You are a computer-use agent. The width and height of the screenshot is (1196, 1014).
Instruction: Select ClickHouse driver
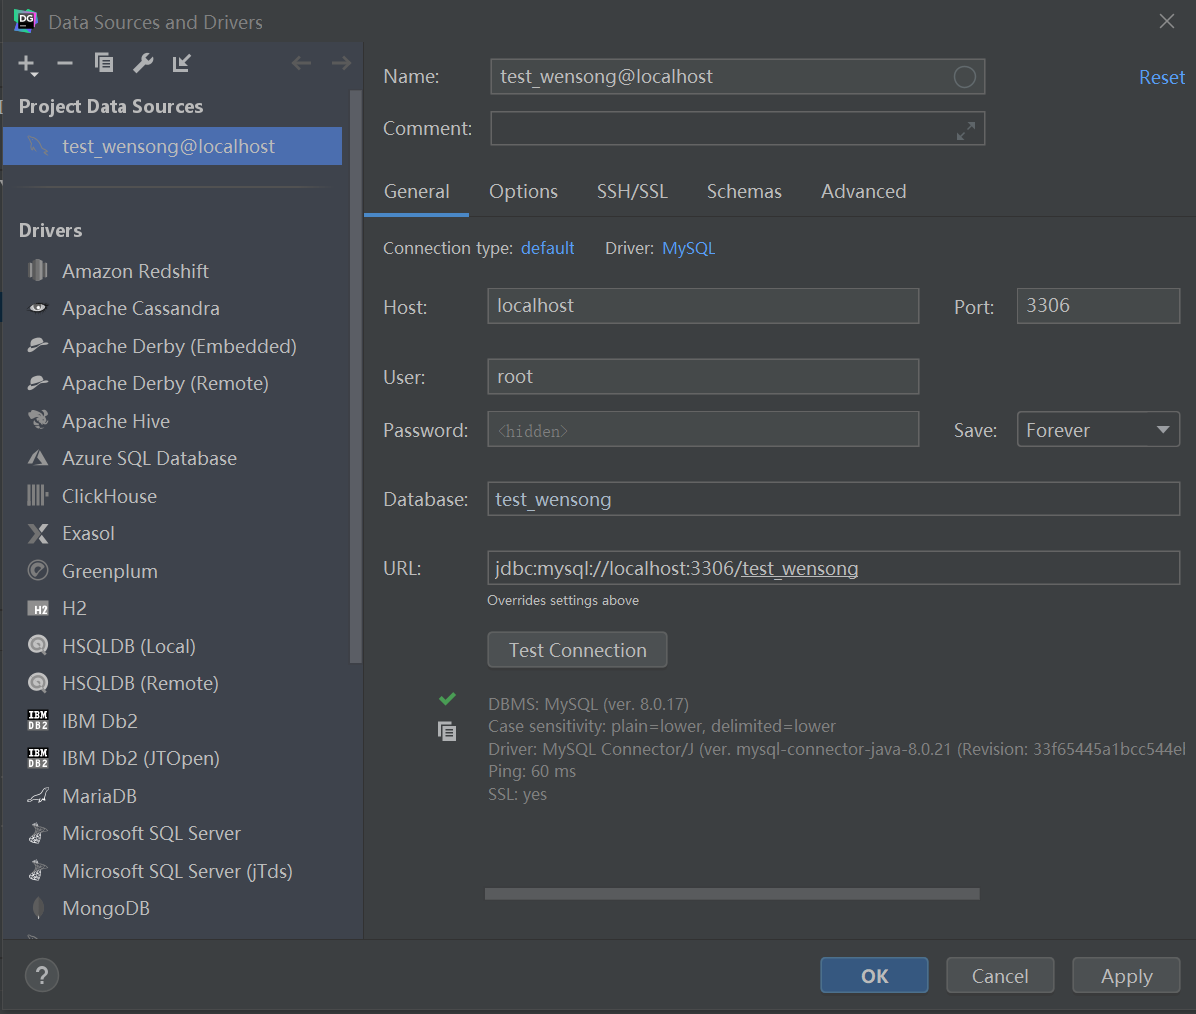pyautogui.click(x=172, y=496)
